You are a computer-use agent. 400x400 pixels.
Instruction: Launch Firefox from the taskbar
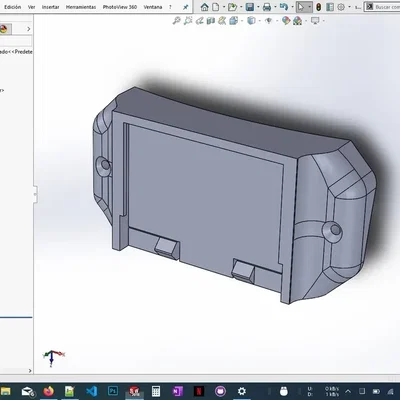click(x=49, y=391)
